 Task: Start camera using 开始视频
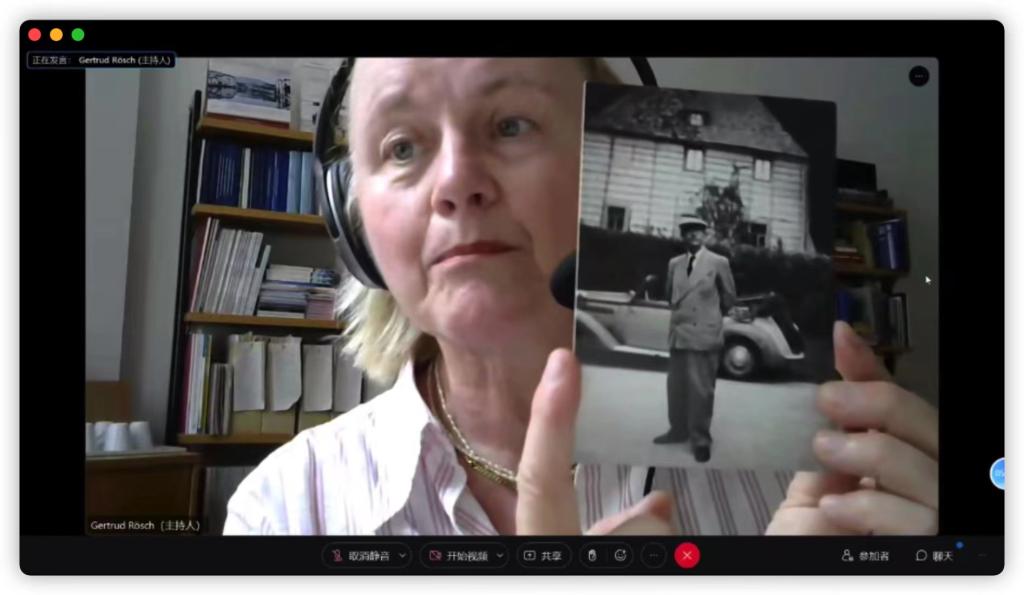pyautogui.click(x=459, y=556)
